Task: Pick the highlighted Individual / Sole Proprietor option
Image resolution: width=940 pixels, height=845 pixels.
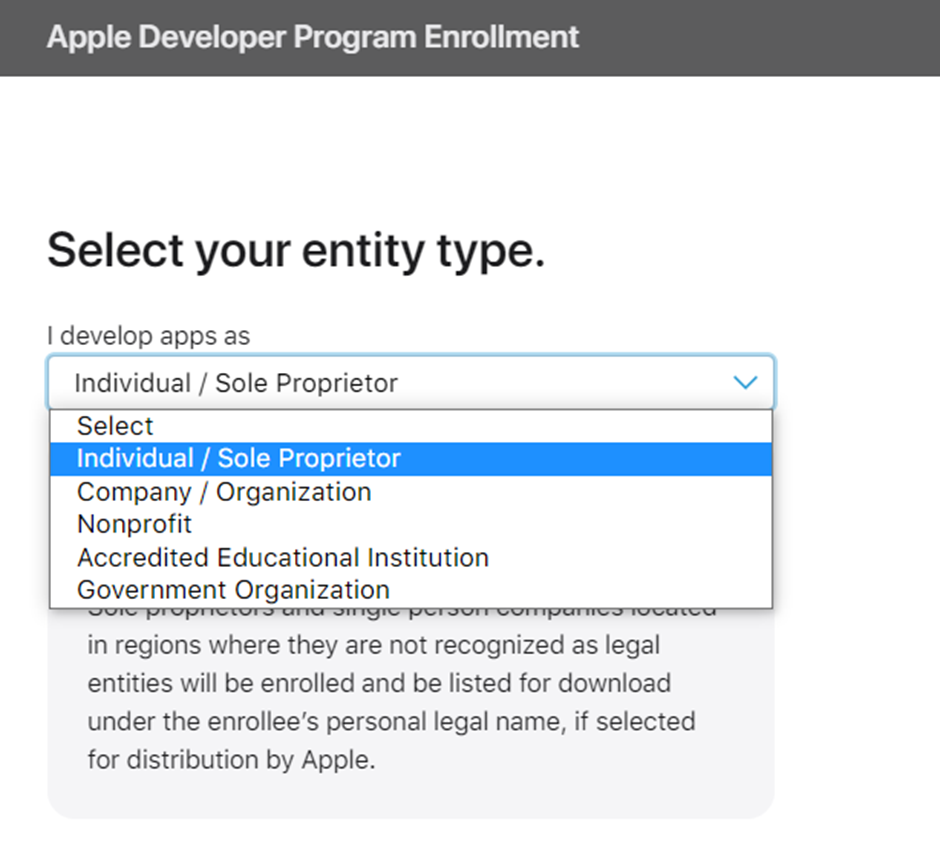Action: point(239,459)
